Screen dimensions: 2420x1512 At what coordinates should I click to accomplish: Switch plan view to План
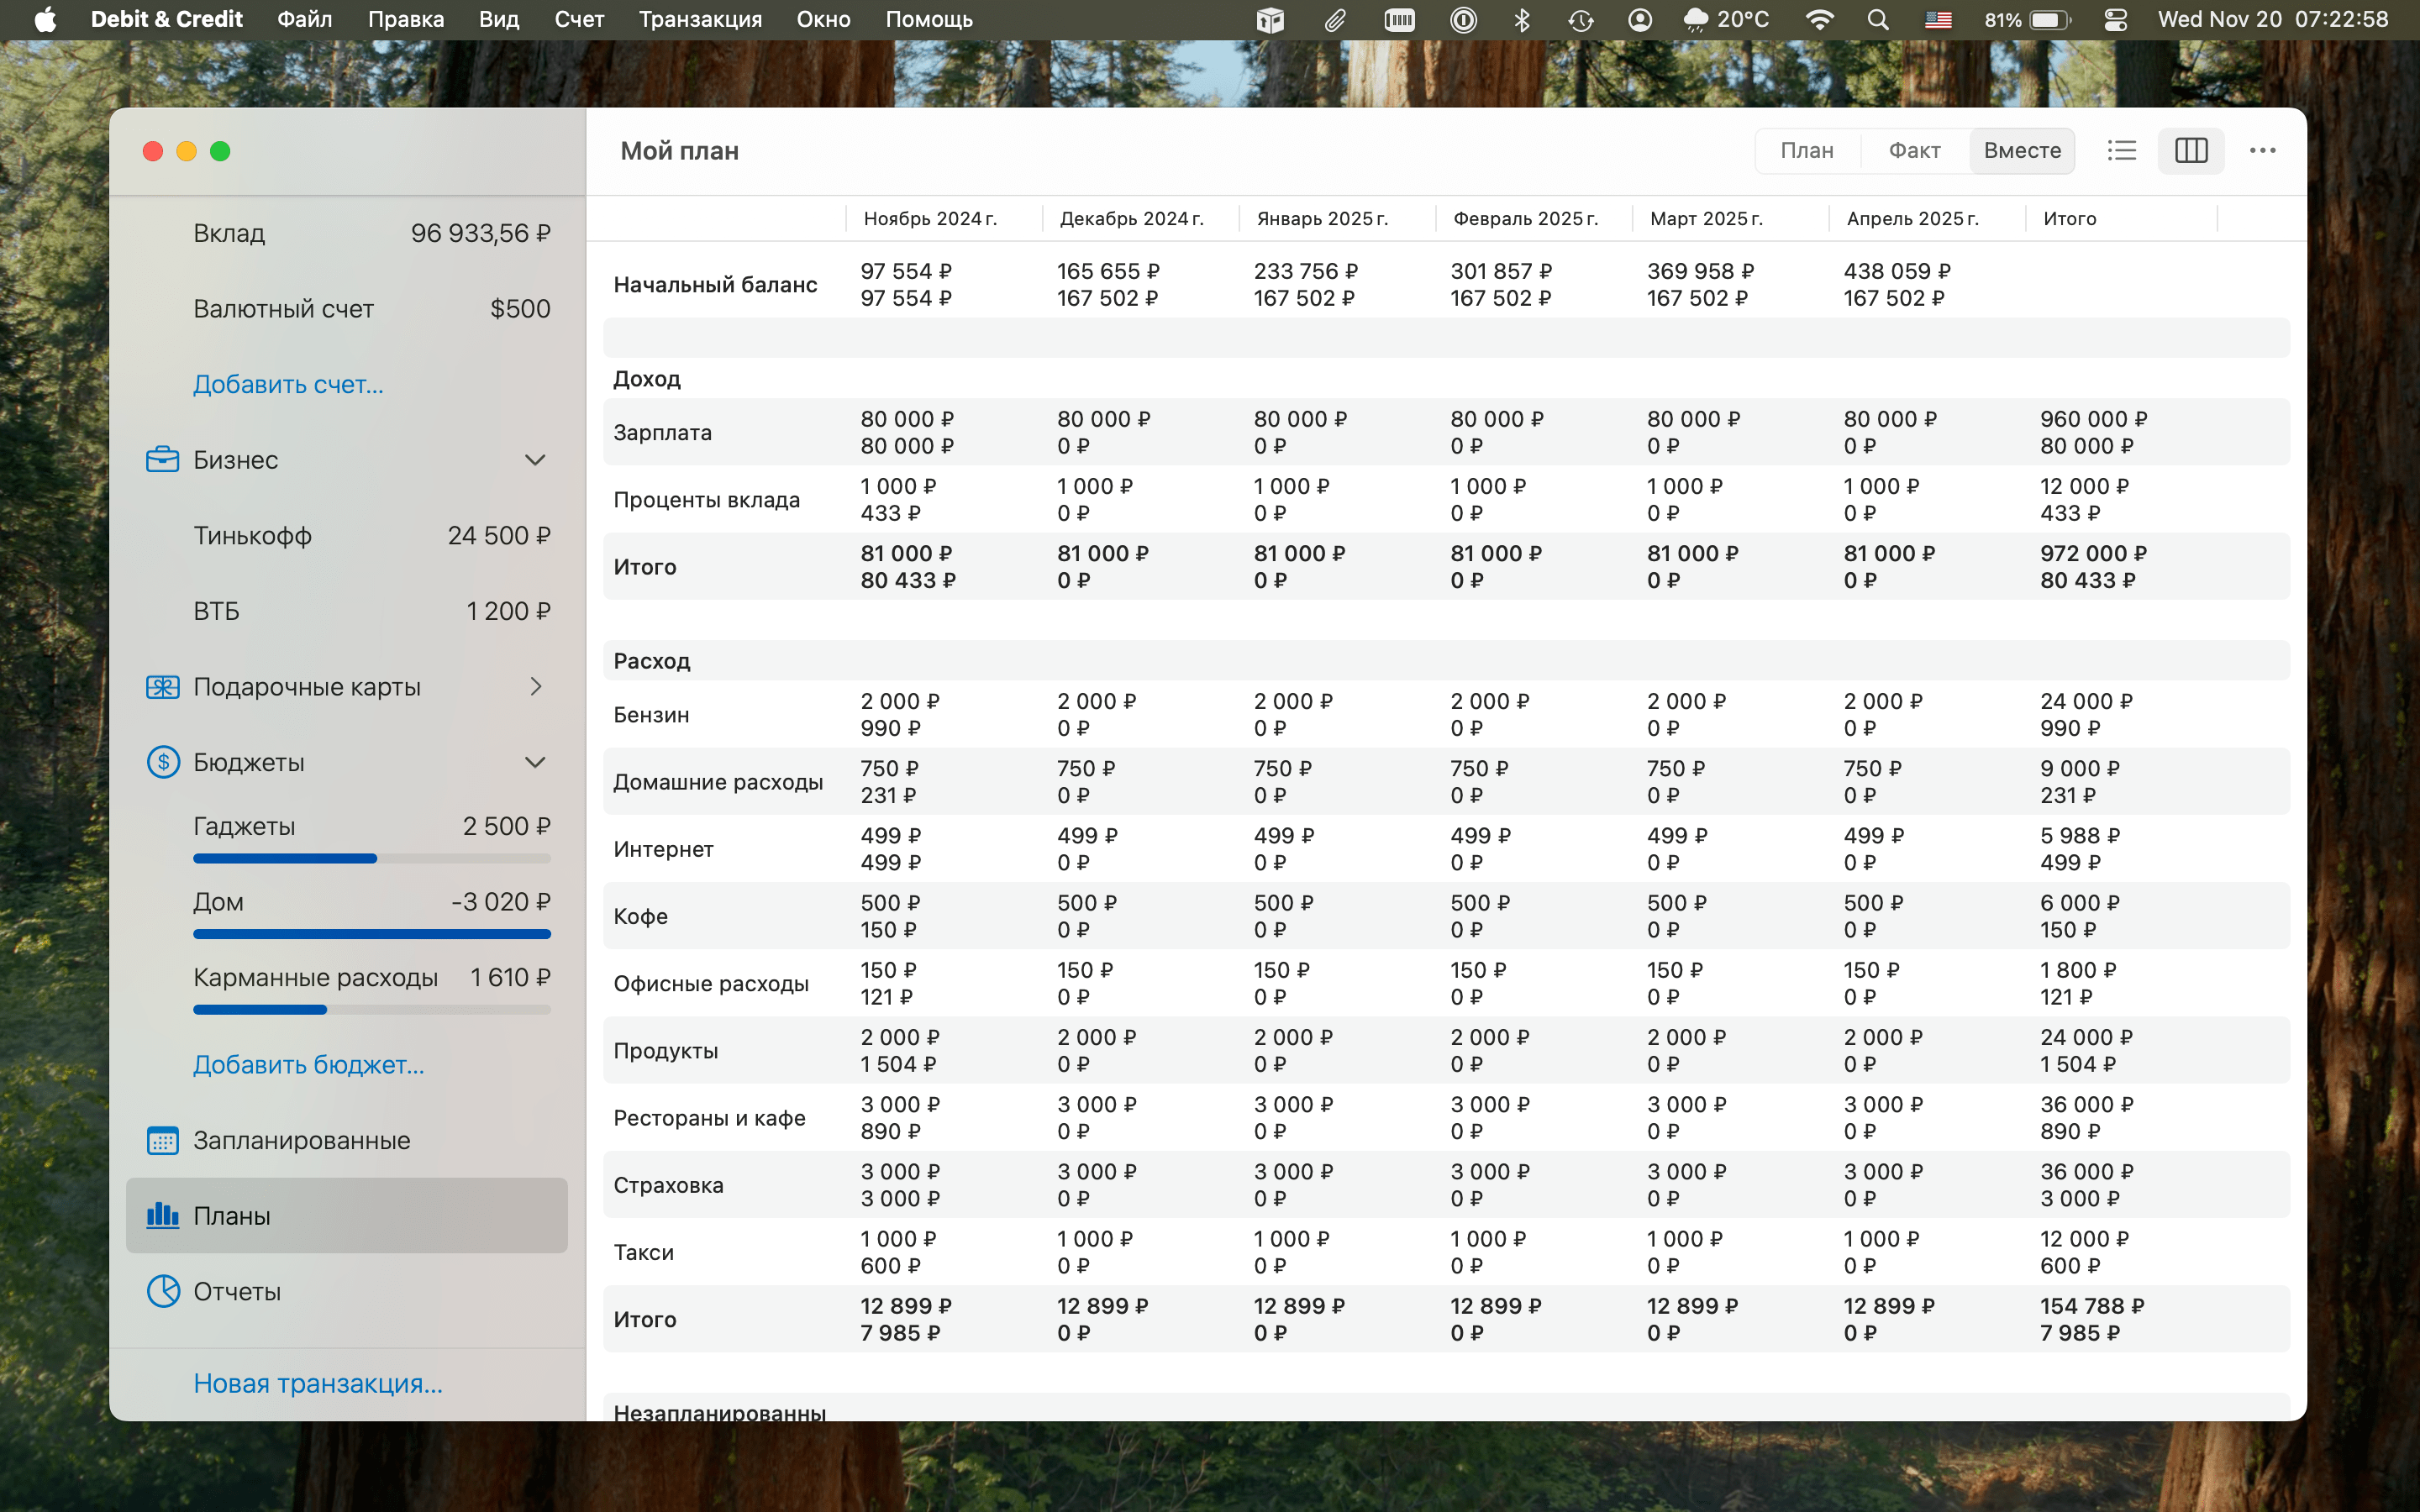[x=1807, y=150]
